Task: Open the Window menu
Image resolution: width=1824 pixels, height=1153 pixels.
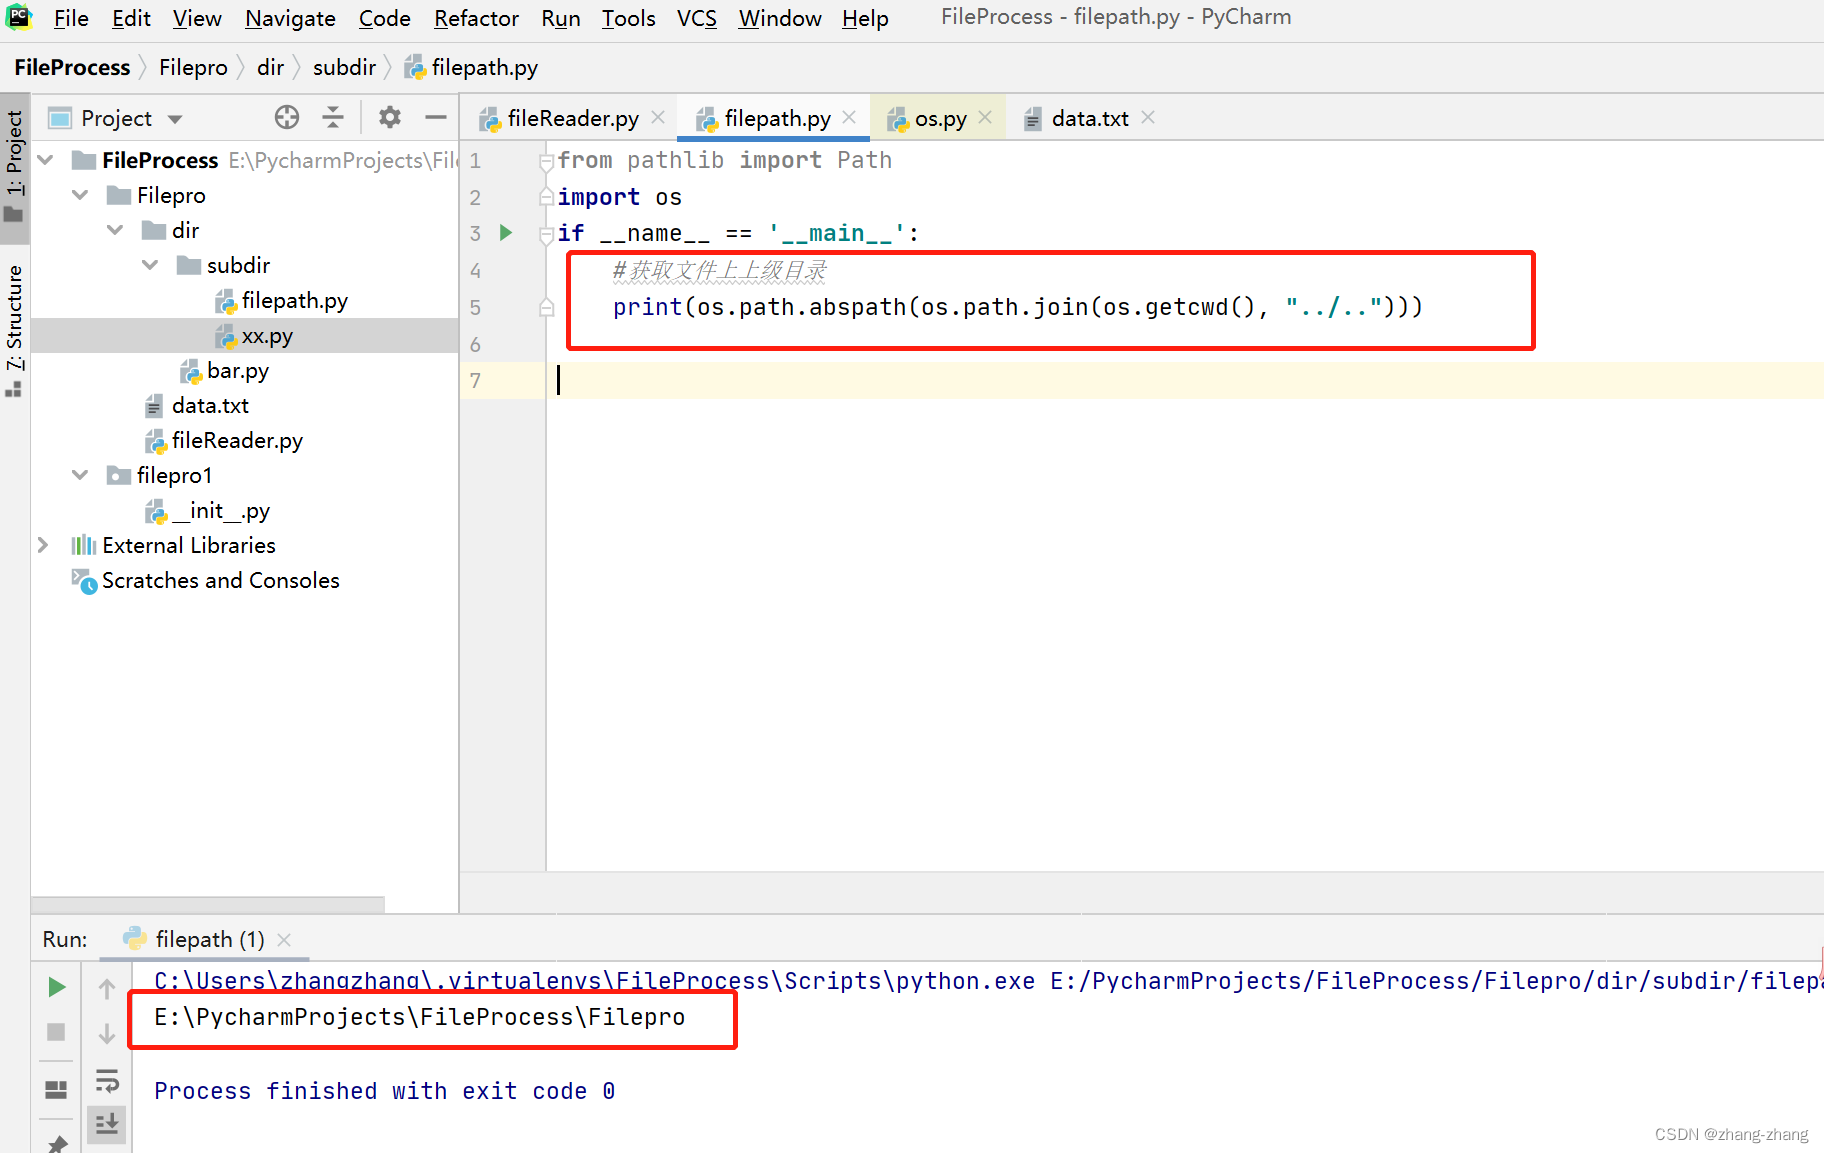Action: point(779,18)
